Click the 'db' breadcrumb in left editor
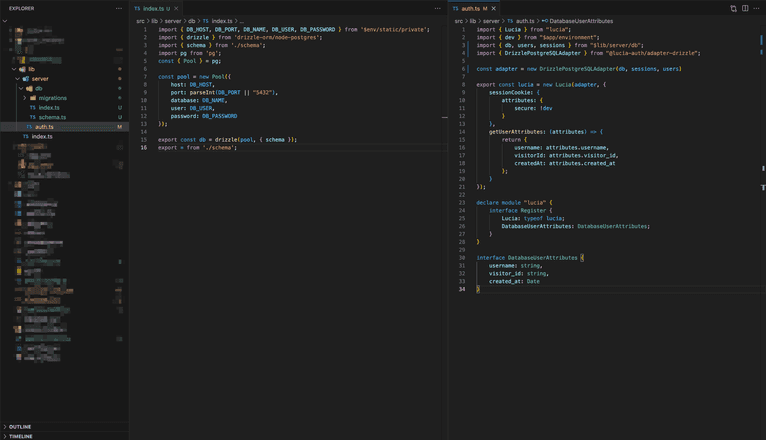The height and width of the screenshot is (440, 766). pos(193,21)
